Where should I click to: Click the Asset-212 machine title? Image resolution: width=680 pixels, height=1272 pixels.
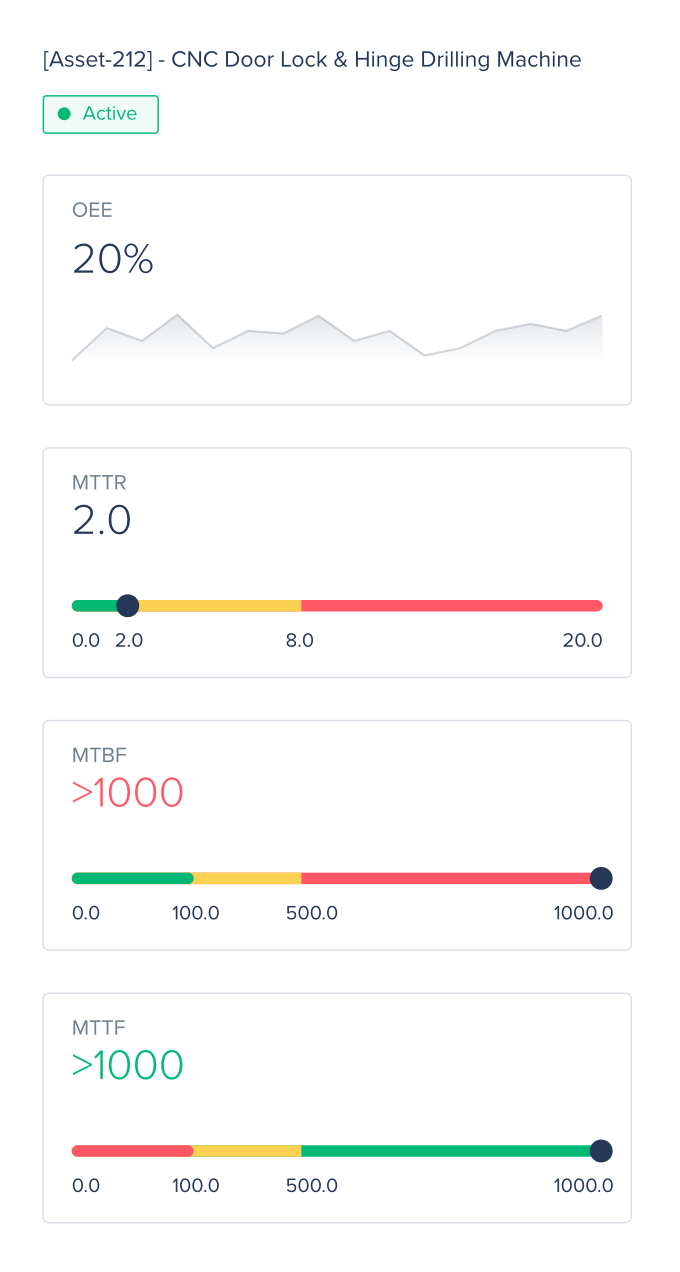(x=312, y=59)
